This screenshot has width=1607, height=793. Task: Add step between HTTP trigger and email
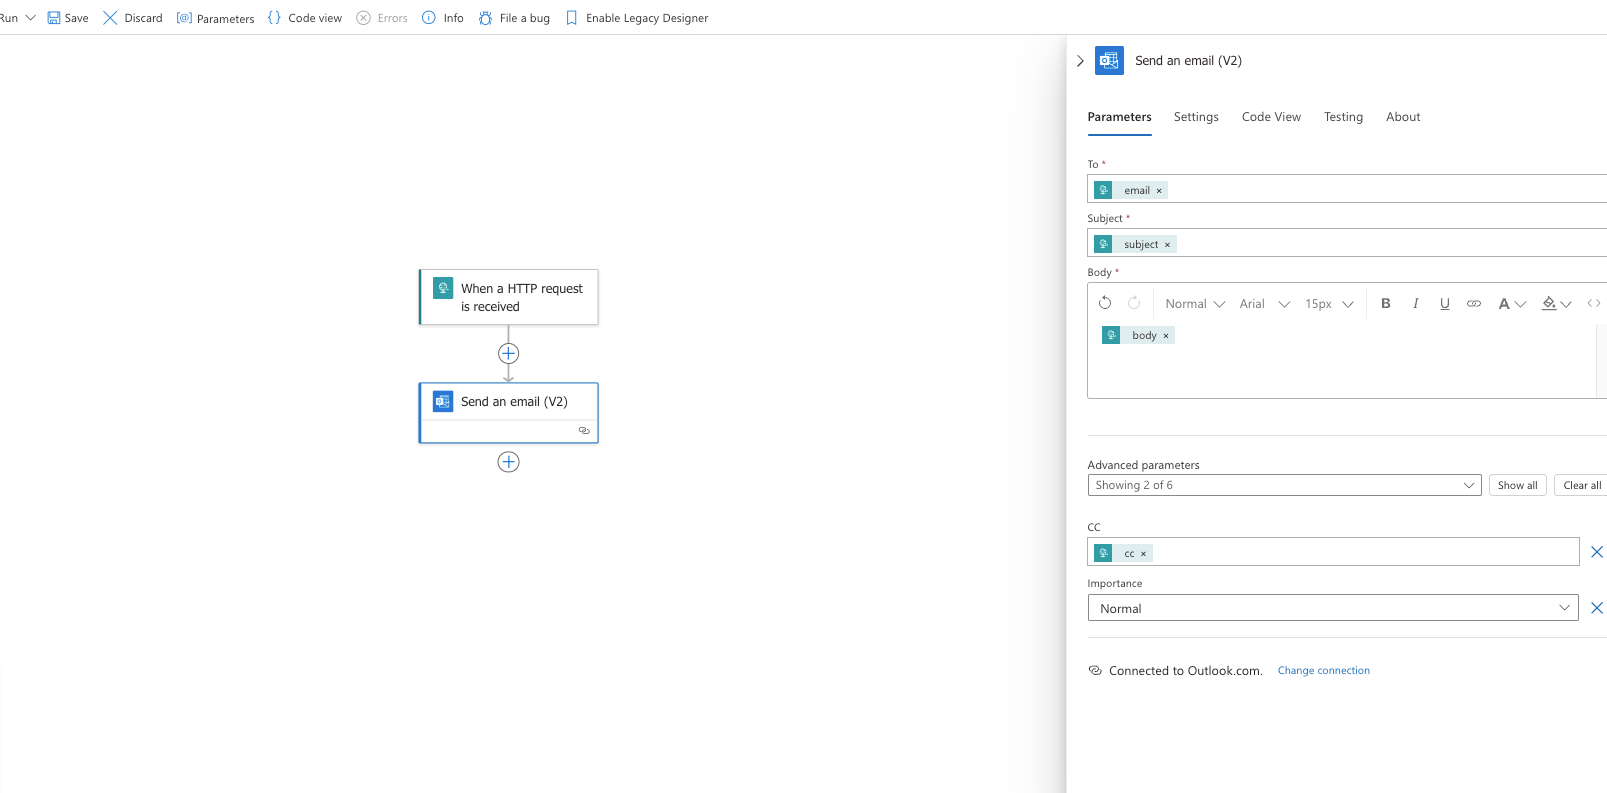[508, 354]
